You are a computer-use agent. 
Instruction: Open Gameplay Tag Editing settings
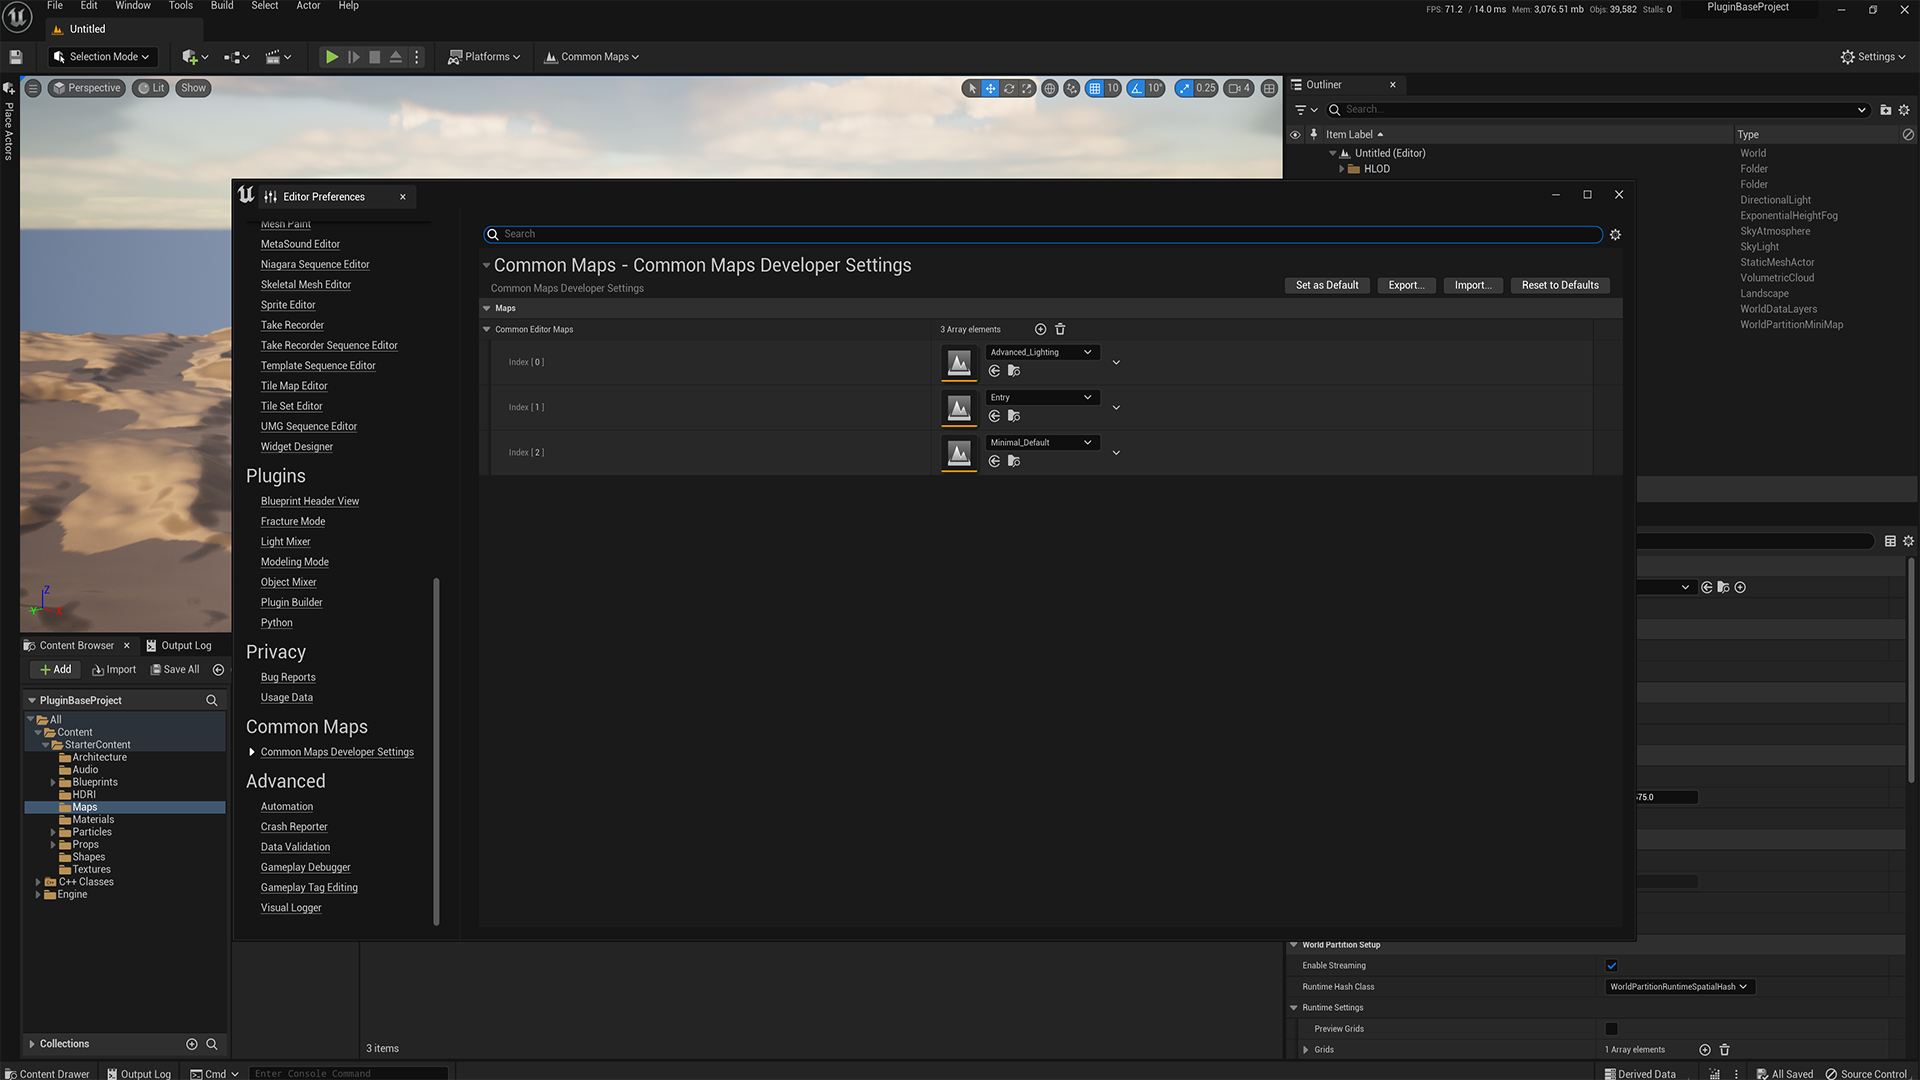coord(309,888)
